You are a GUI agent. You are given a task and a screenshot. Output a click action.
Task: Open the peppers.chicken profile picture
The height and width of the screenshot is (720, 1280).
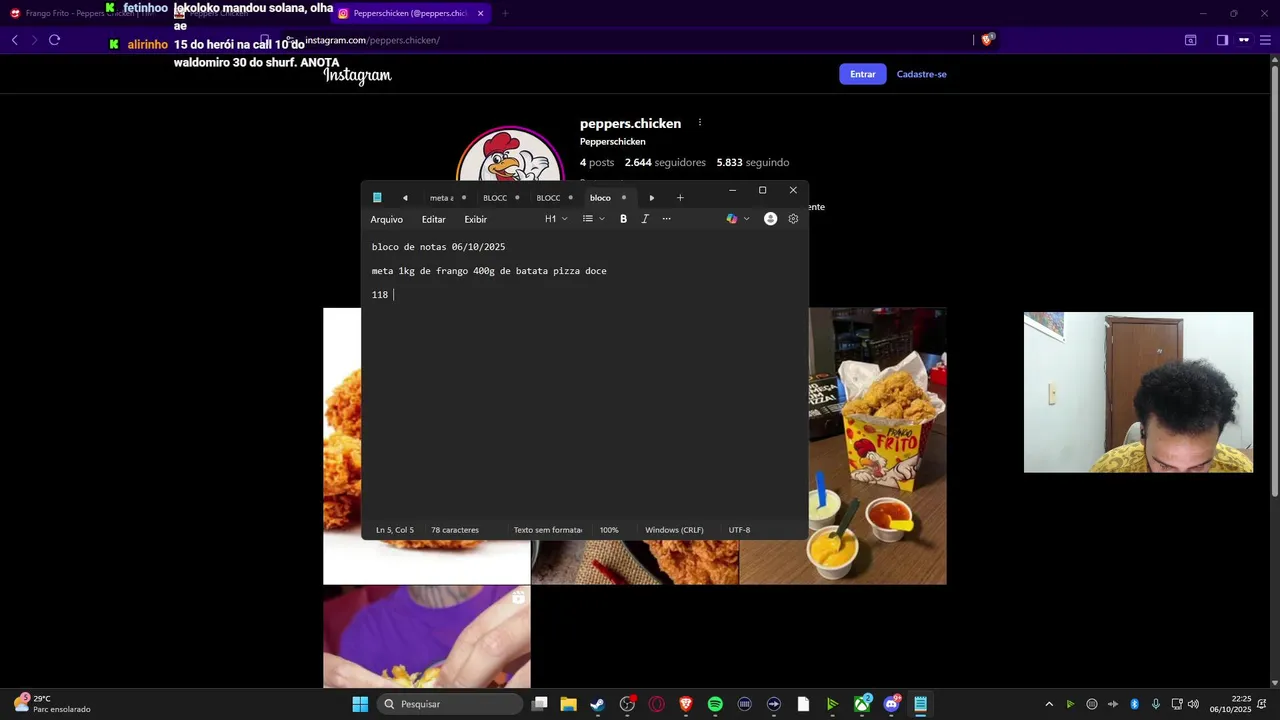click(510, 155)
